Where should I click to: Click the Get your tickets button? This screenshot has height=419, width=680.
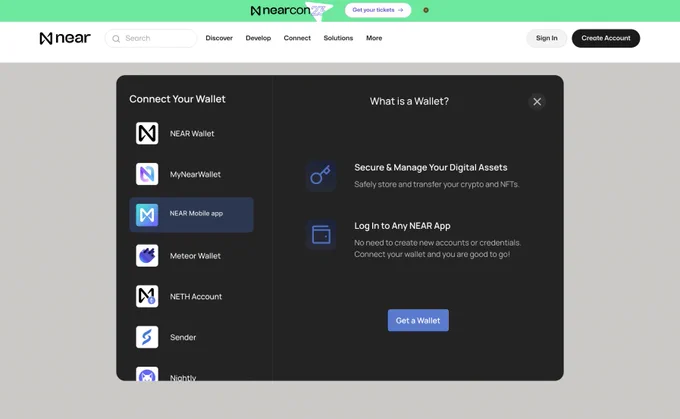[378, 10]
